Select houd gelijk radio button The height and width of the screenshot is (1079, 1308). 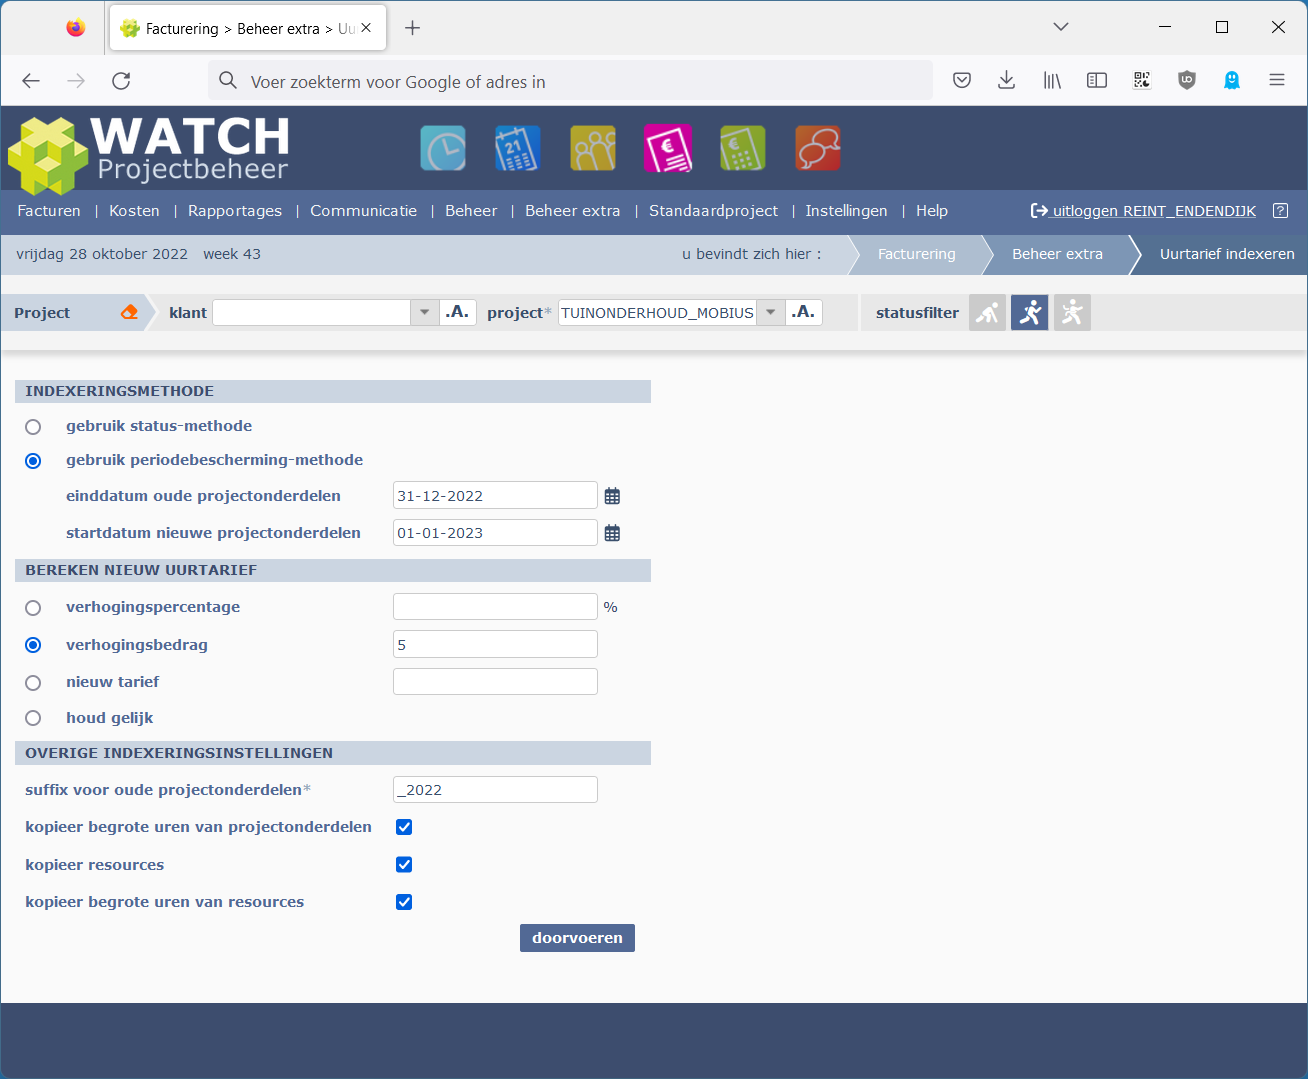[33, 718]
